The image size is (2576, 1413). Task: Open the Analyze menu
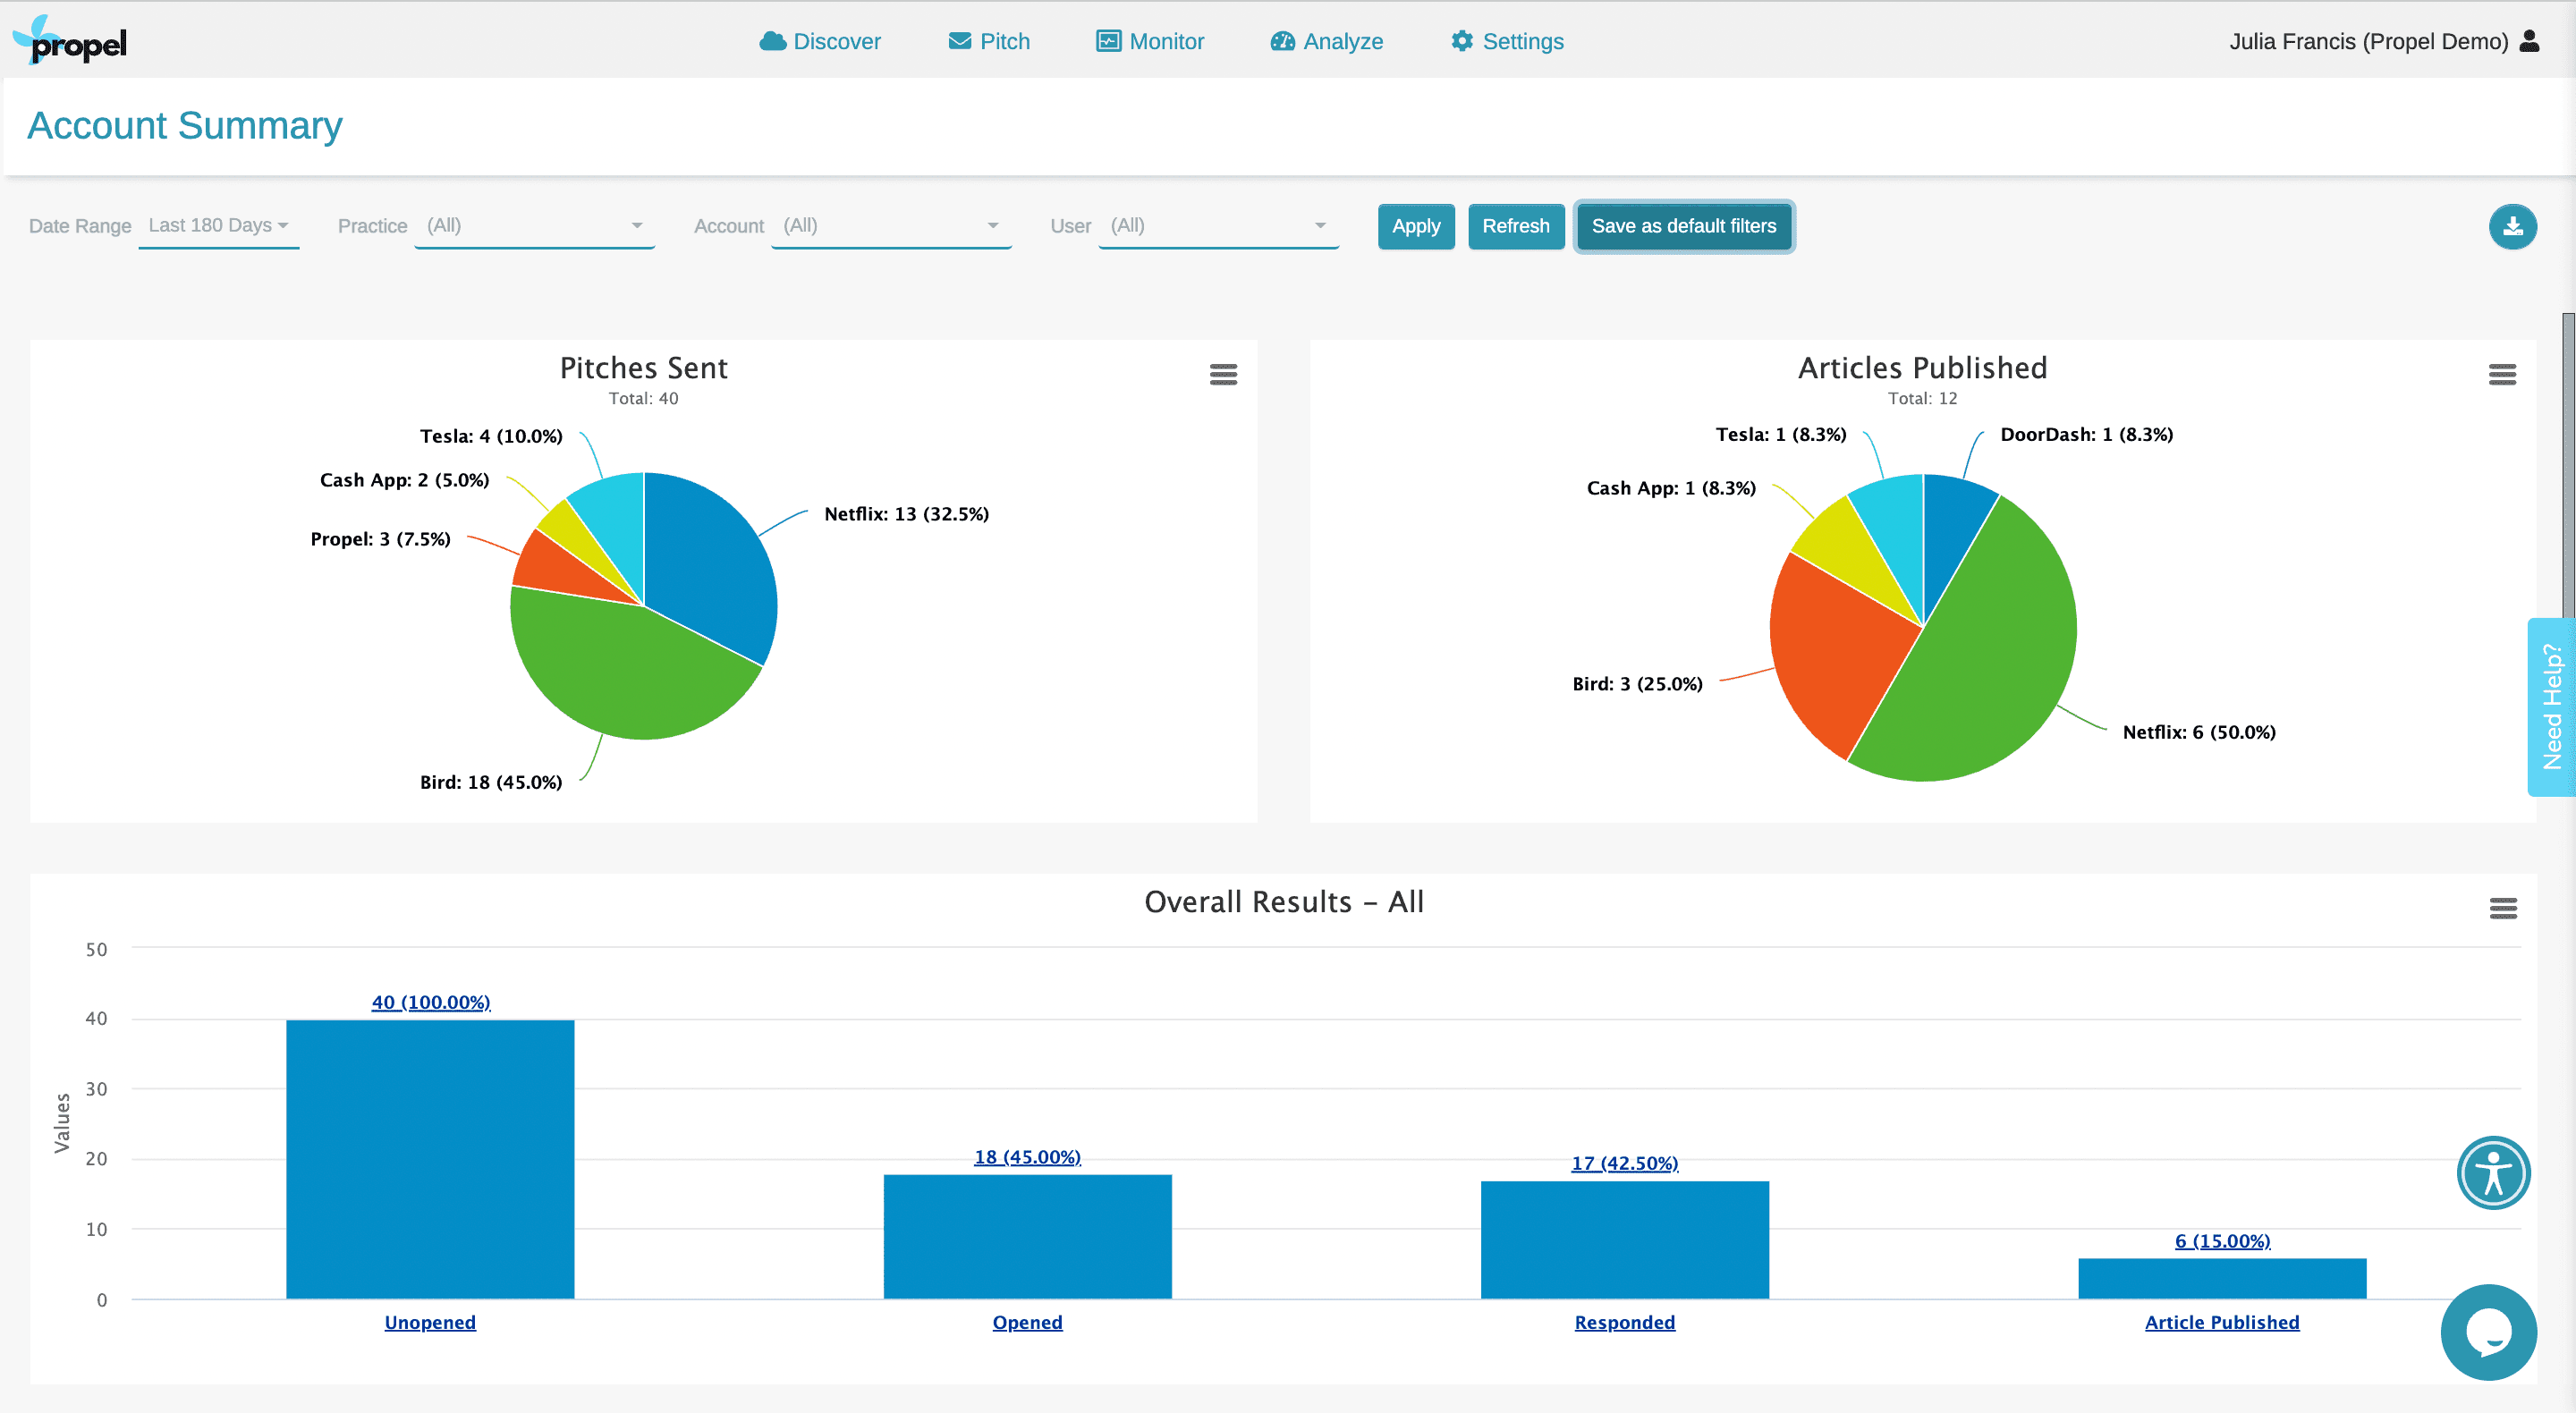1326,42
